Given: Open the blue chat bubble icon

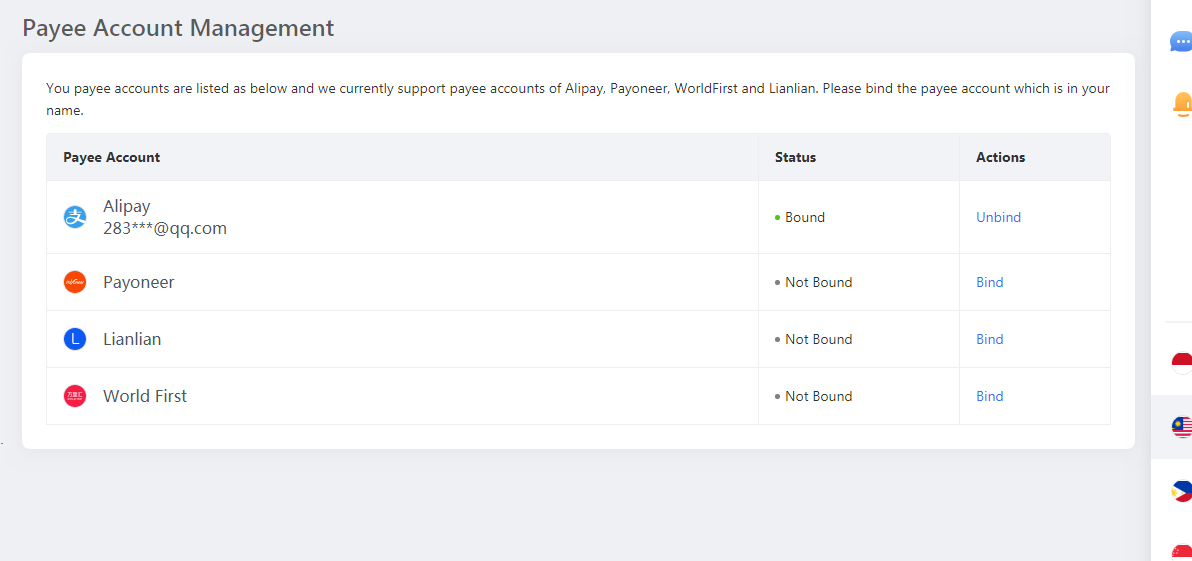Looking at the screenshot, I should 1181,42.
